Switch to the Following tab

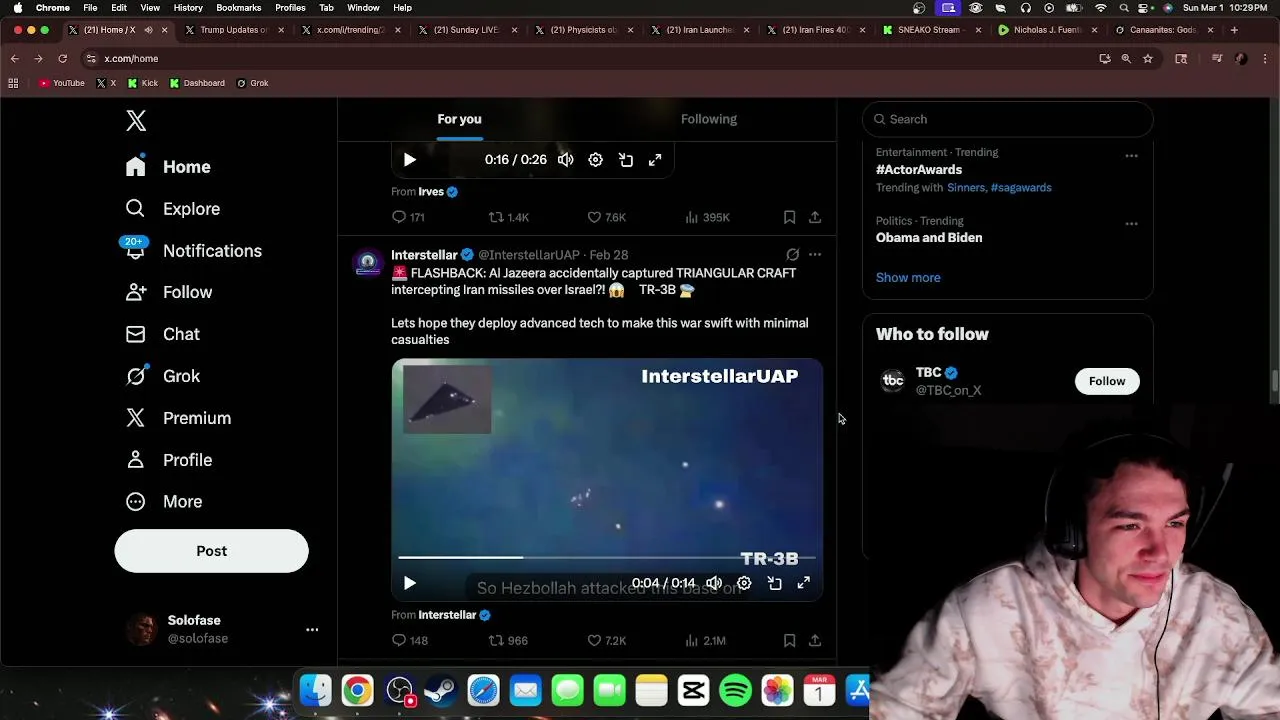[x=709, y=119]
